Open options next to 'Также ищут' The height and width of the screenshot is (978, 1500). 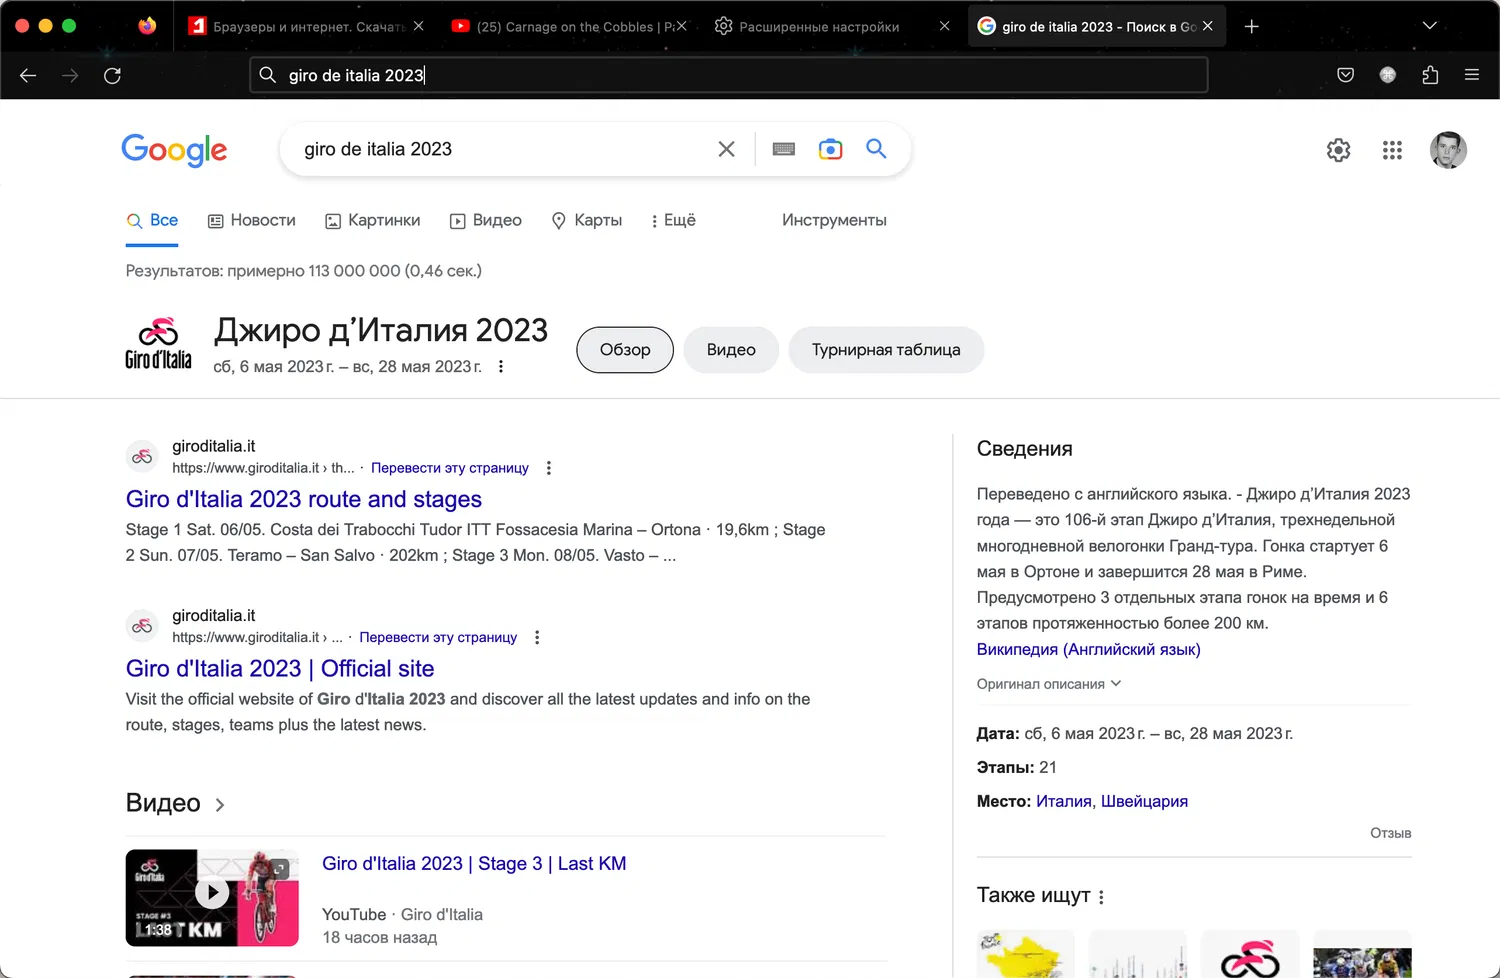click(1101, 897)
